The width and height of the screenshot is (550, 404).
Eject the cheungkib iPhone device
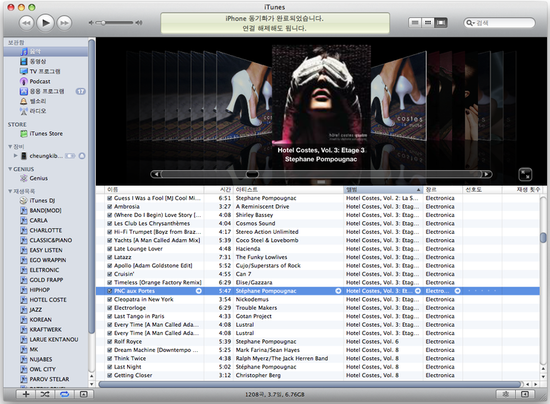point(82,156)
